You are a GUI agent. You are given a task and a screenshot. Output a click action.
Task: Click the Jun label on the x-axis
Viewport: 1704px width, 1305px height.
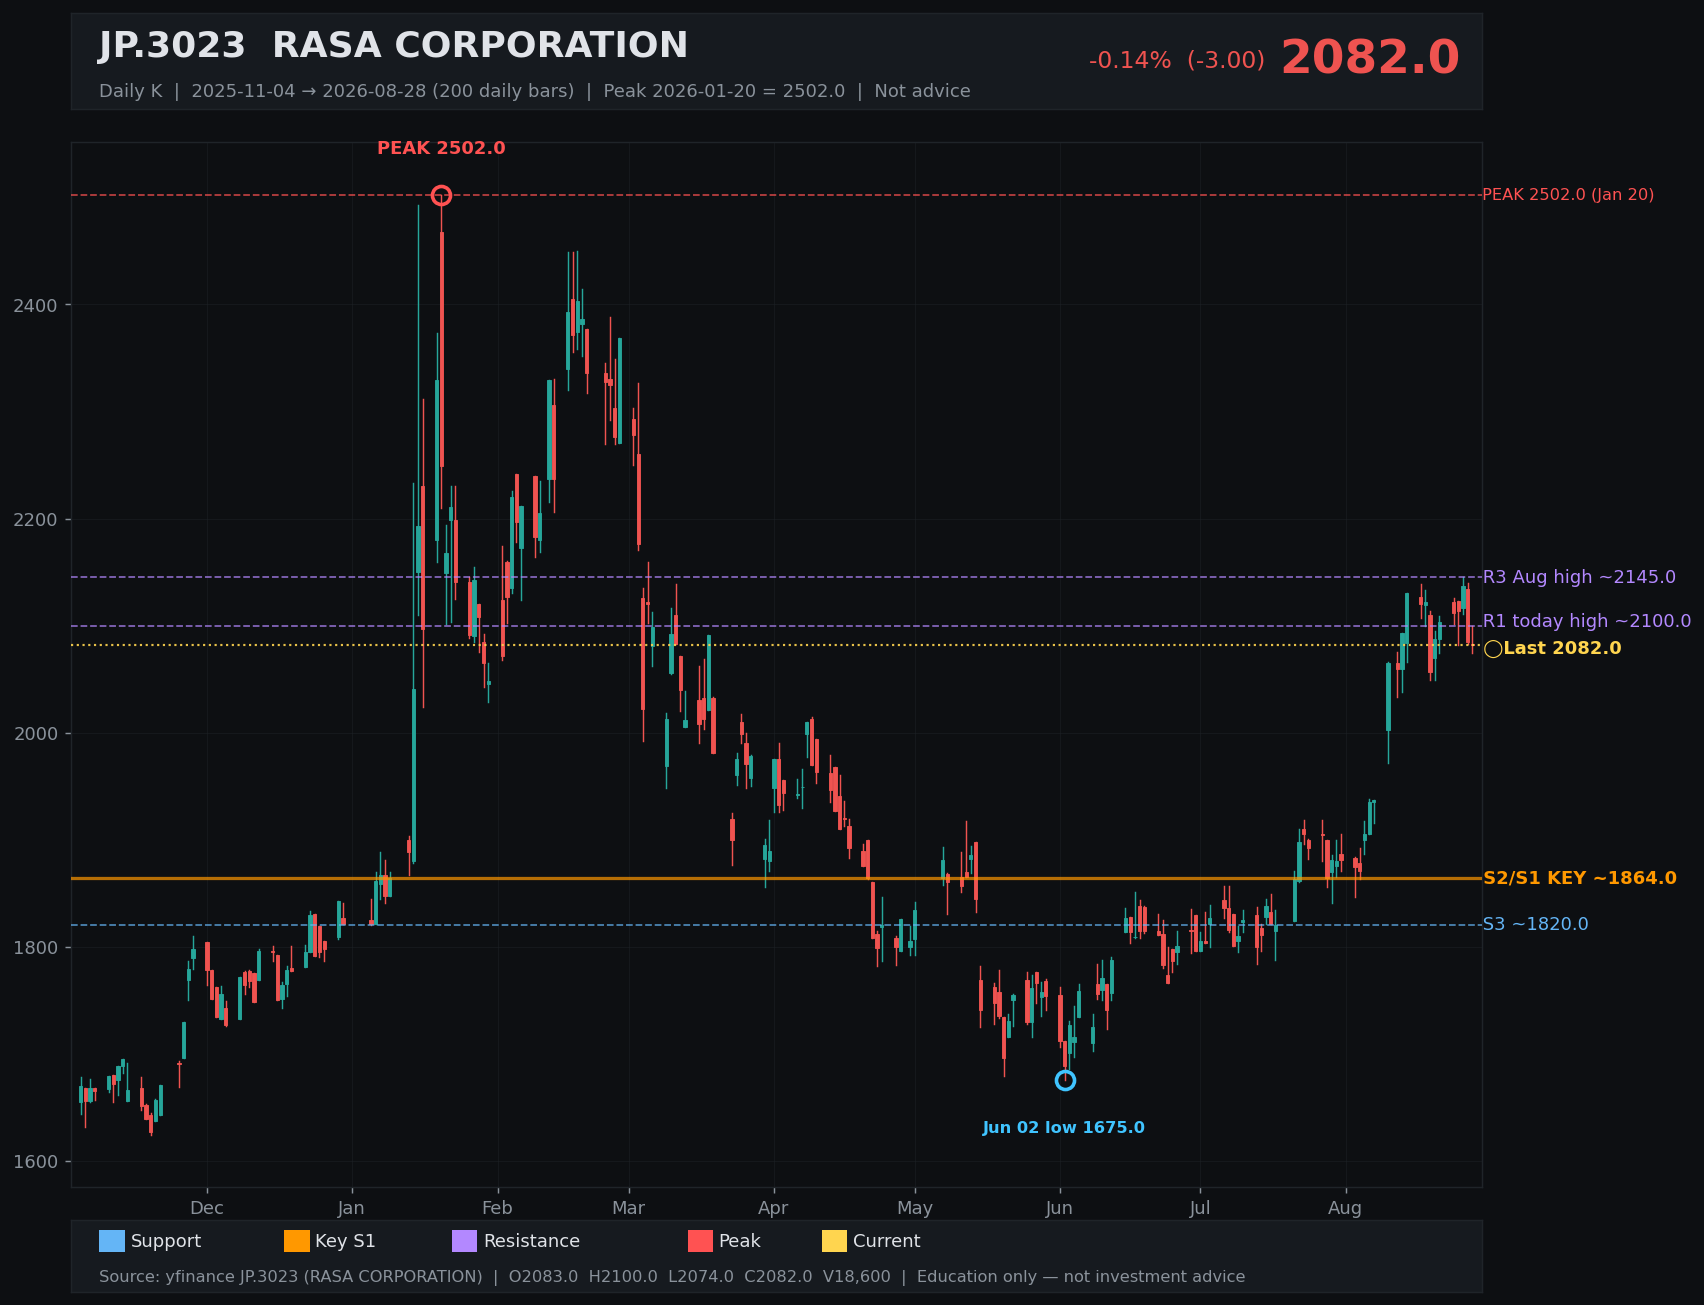click(1059, 1208)
